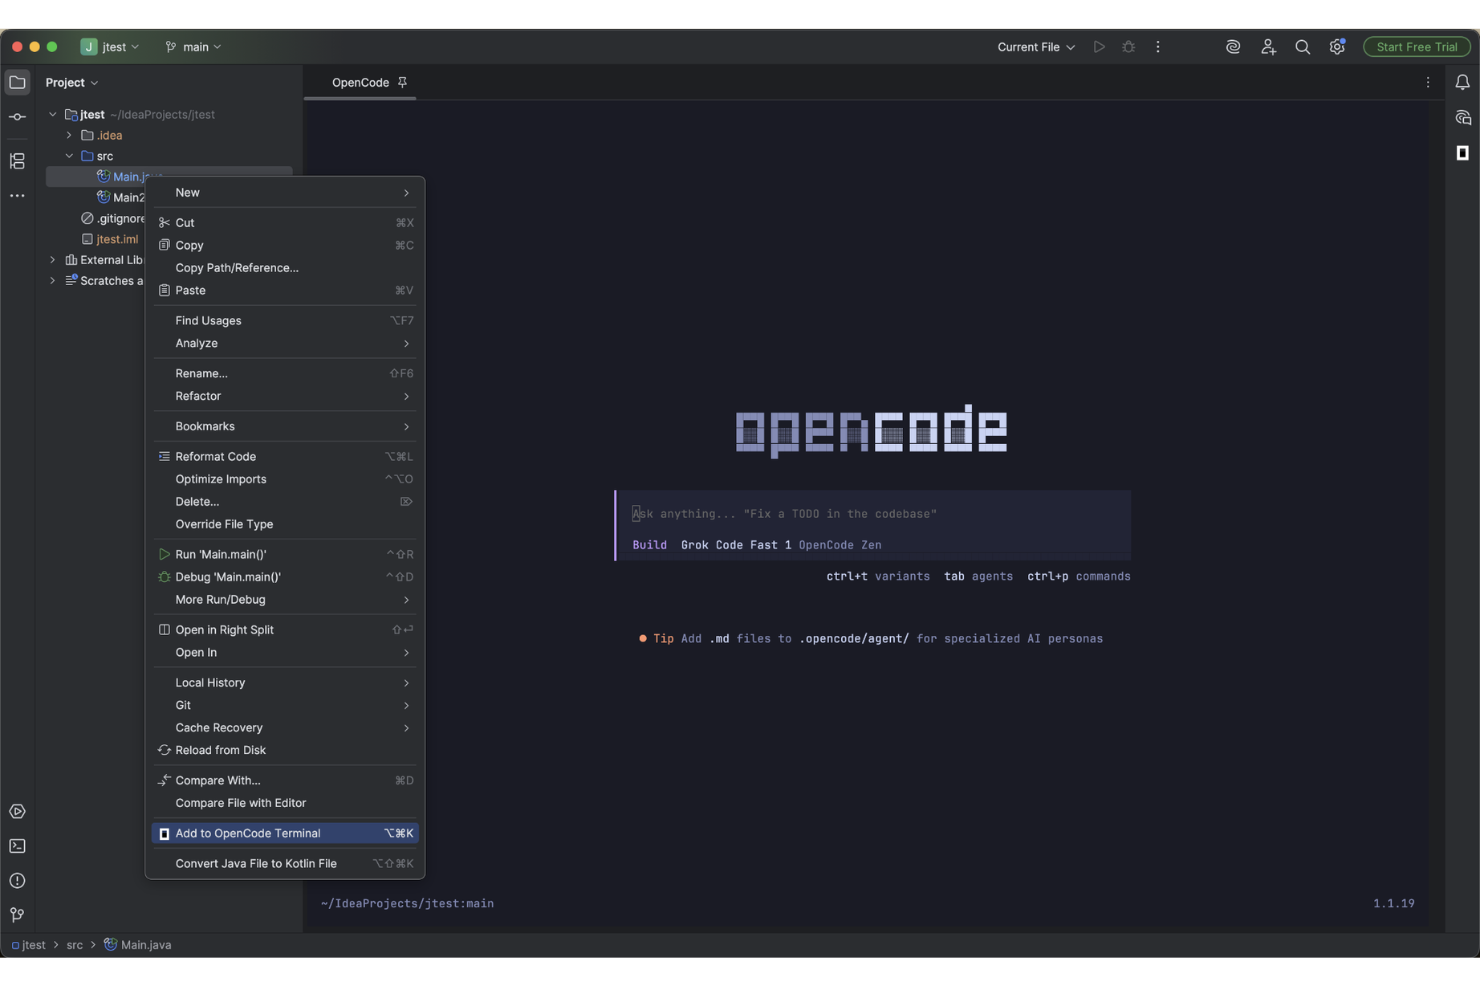1480x987 pixels.
Task: Click the jtest project badge icon 'J'
Action: pyautogui.click(x=89, y=47)
